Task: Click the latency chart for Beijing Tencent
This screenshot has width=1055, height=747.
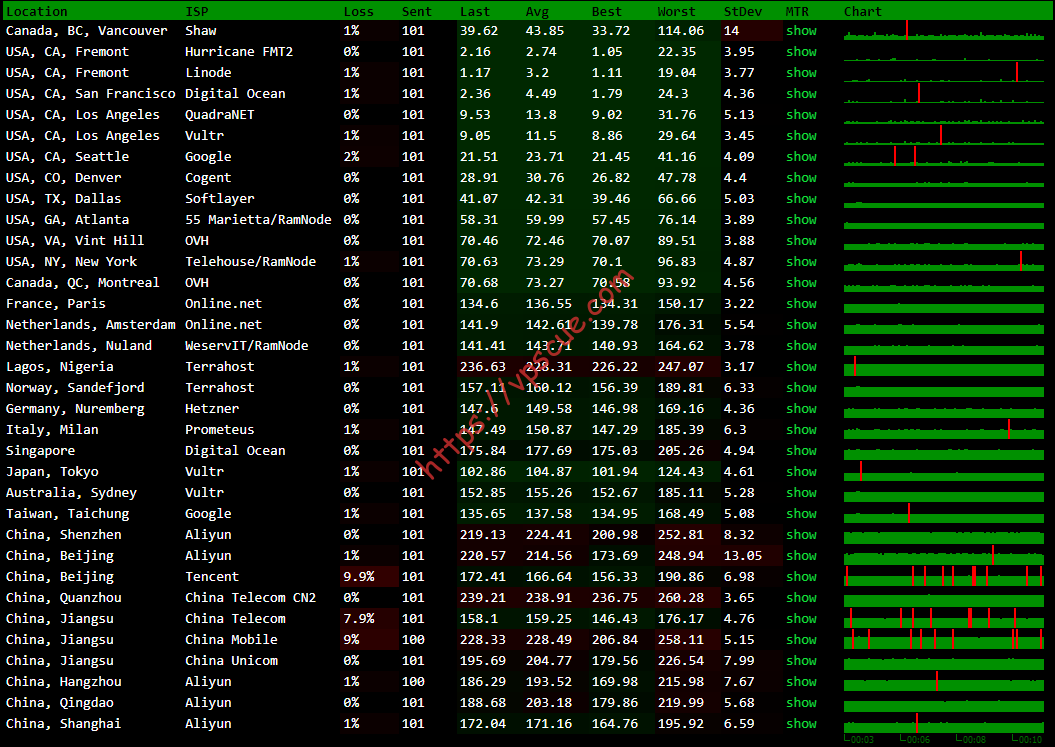Action: (x=944, y=576)
